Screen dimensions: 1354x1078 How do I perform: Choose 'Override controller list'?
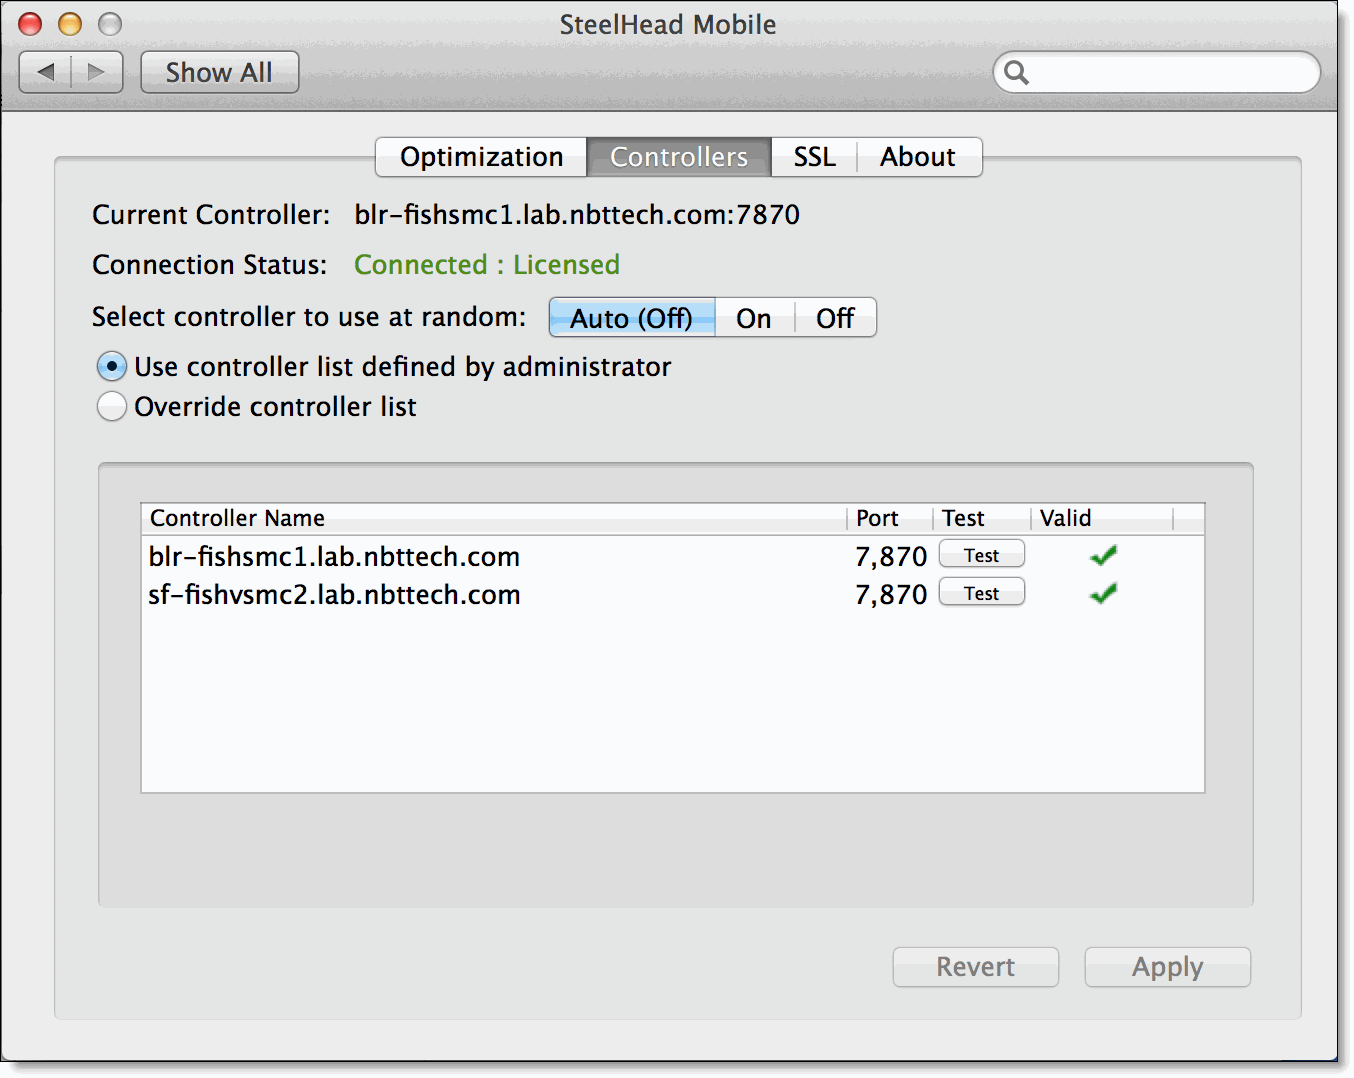coord(112,406)
